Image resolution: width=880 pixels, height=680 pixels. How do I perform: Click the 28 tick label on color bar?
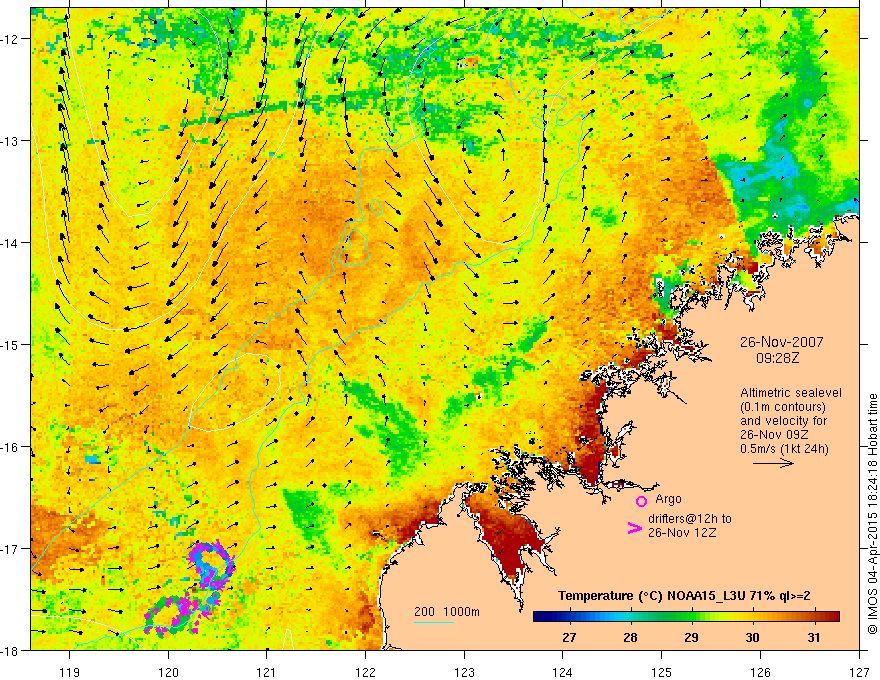pos(630,637)
